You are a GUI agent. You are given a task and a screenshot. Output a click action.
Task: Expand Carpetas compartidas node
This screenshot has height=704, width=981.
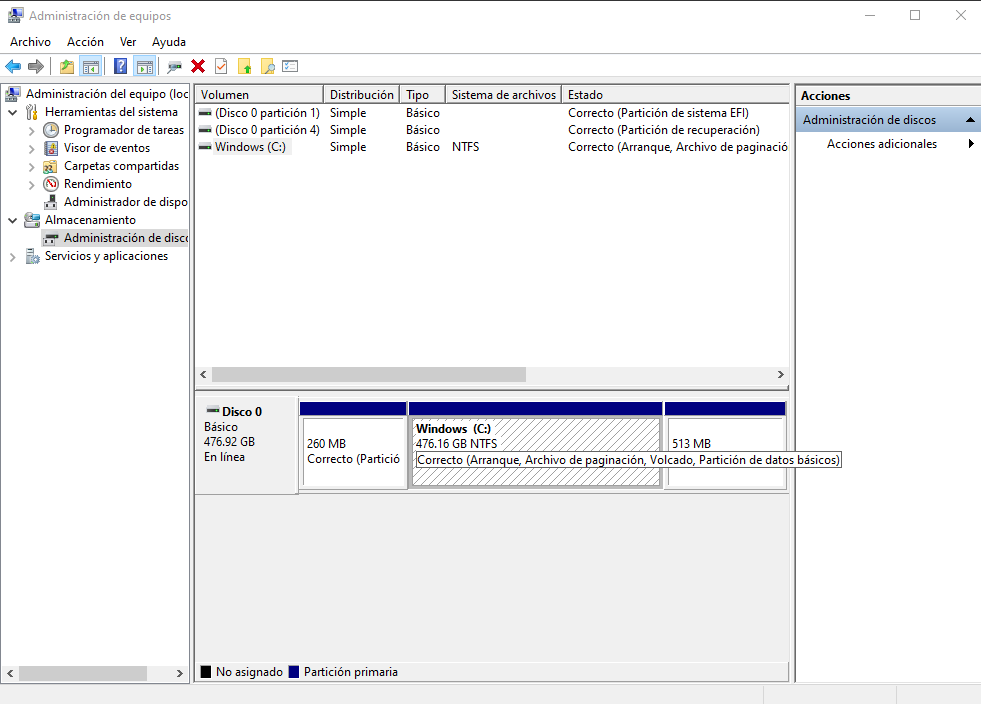[x=31, y=167]
